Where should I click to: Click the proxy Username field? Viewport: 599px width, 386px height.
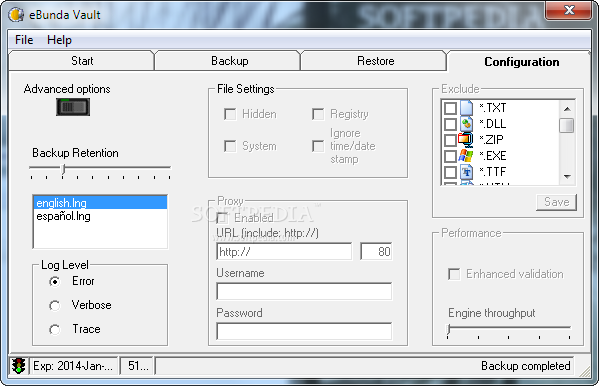(x=304, y=291)
